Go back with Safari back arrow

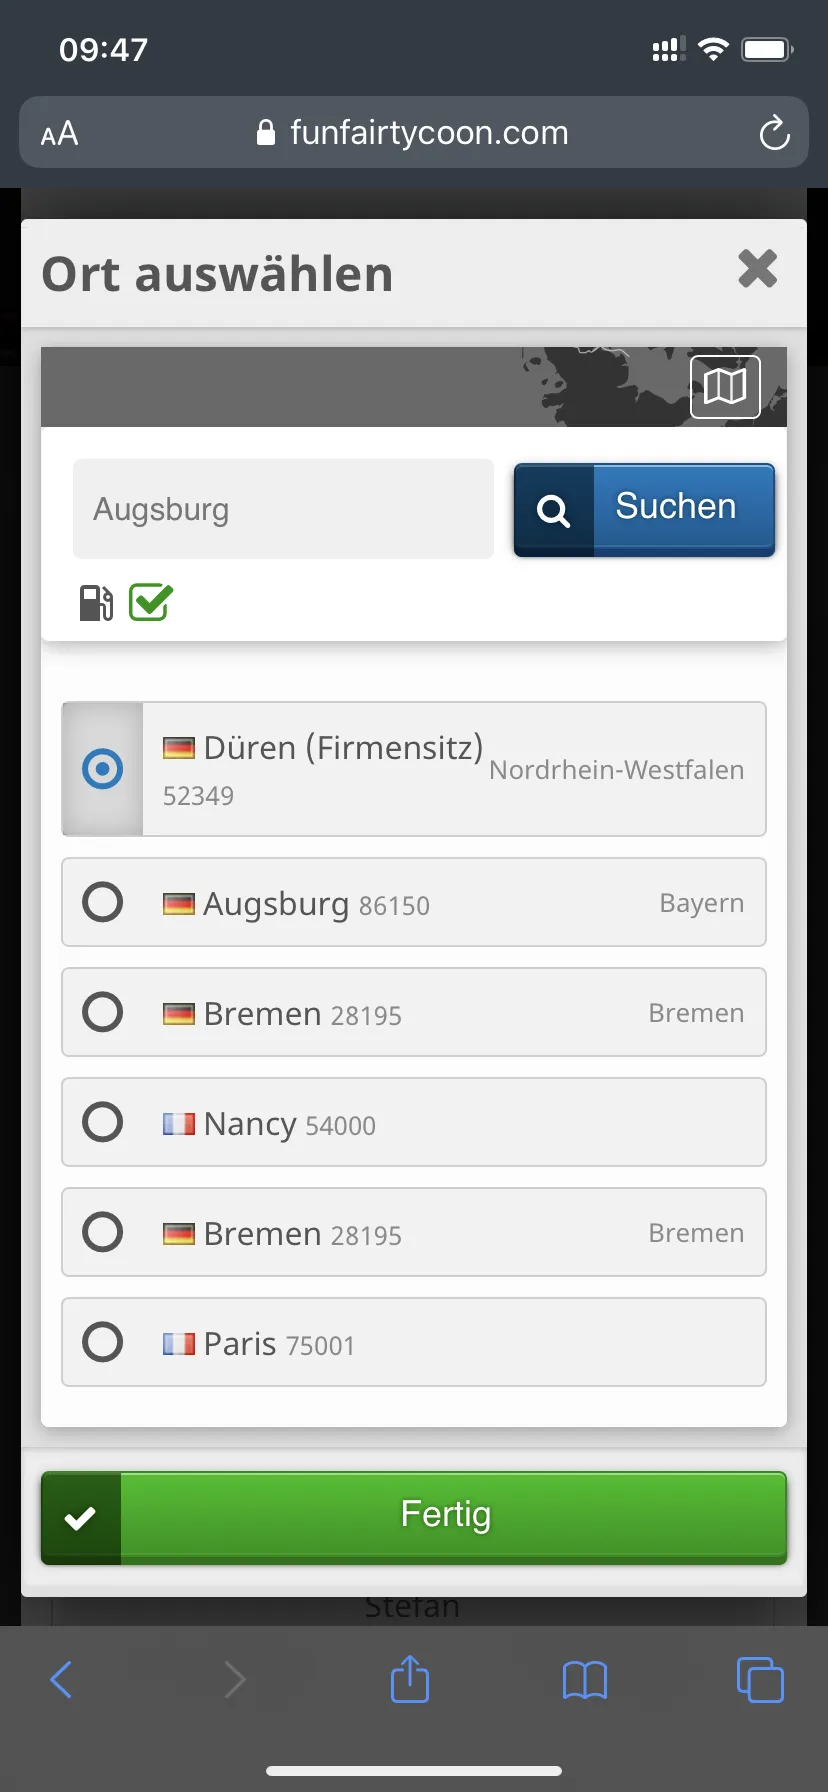(62, 1679)
